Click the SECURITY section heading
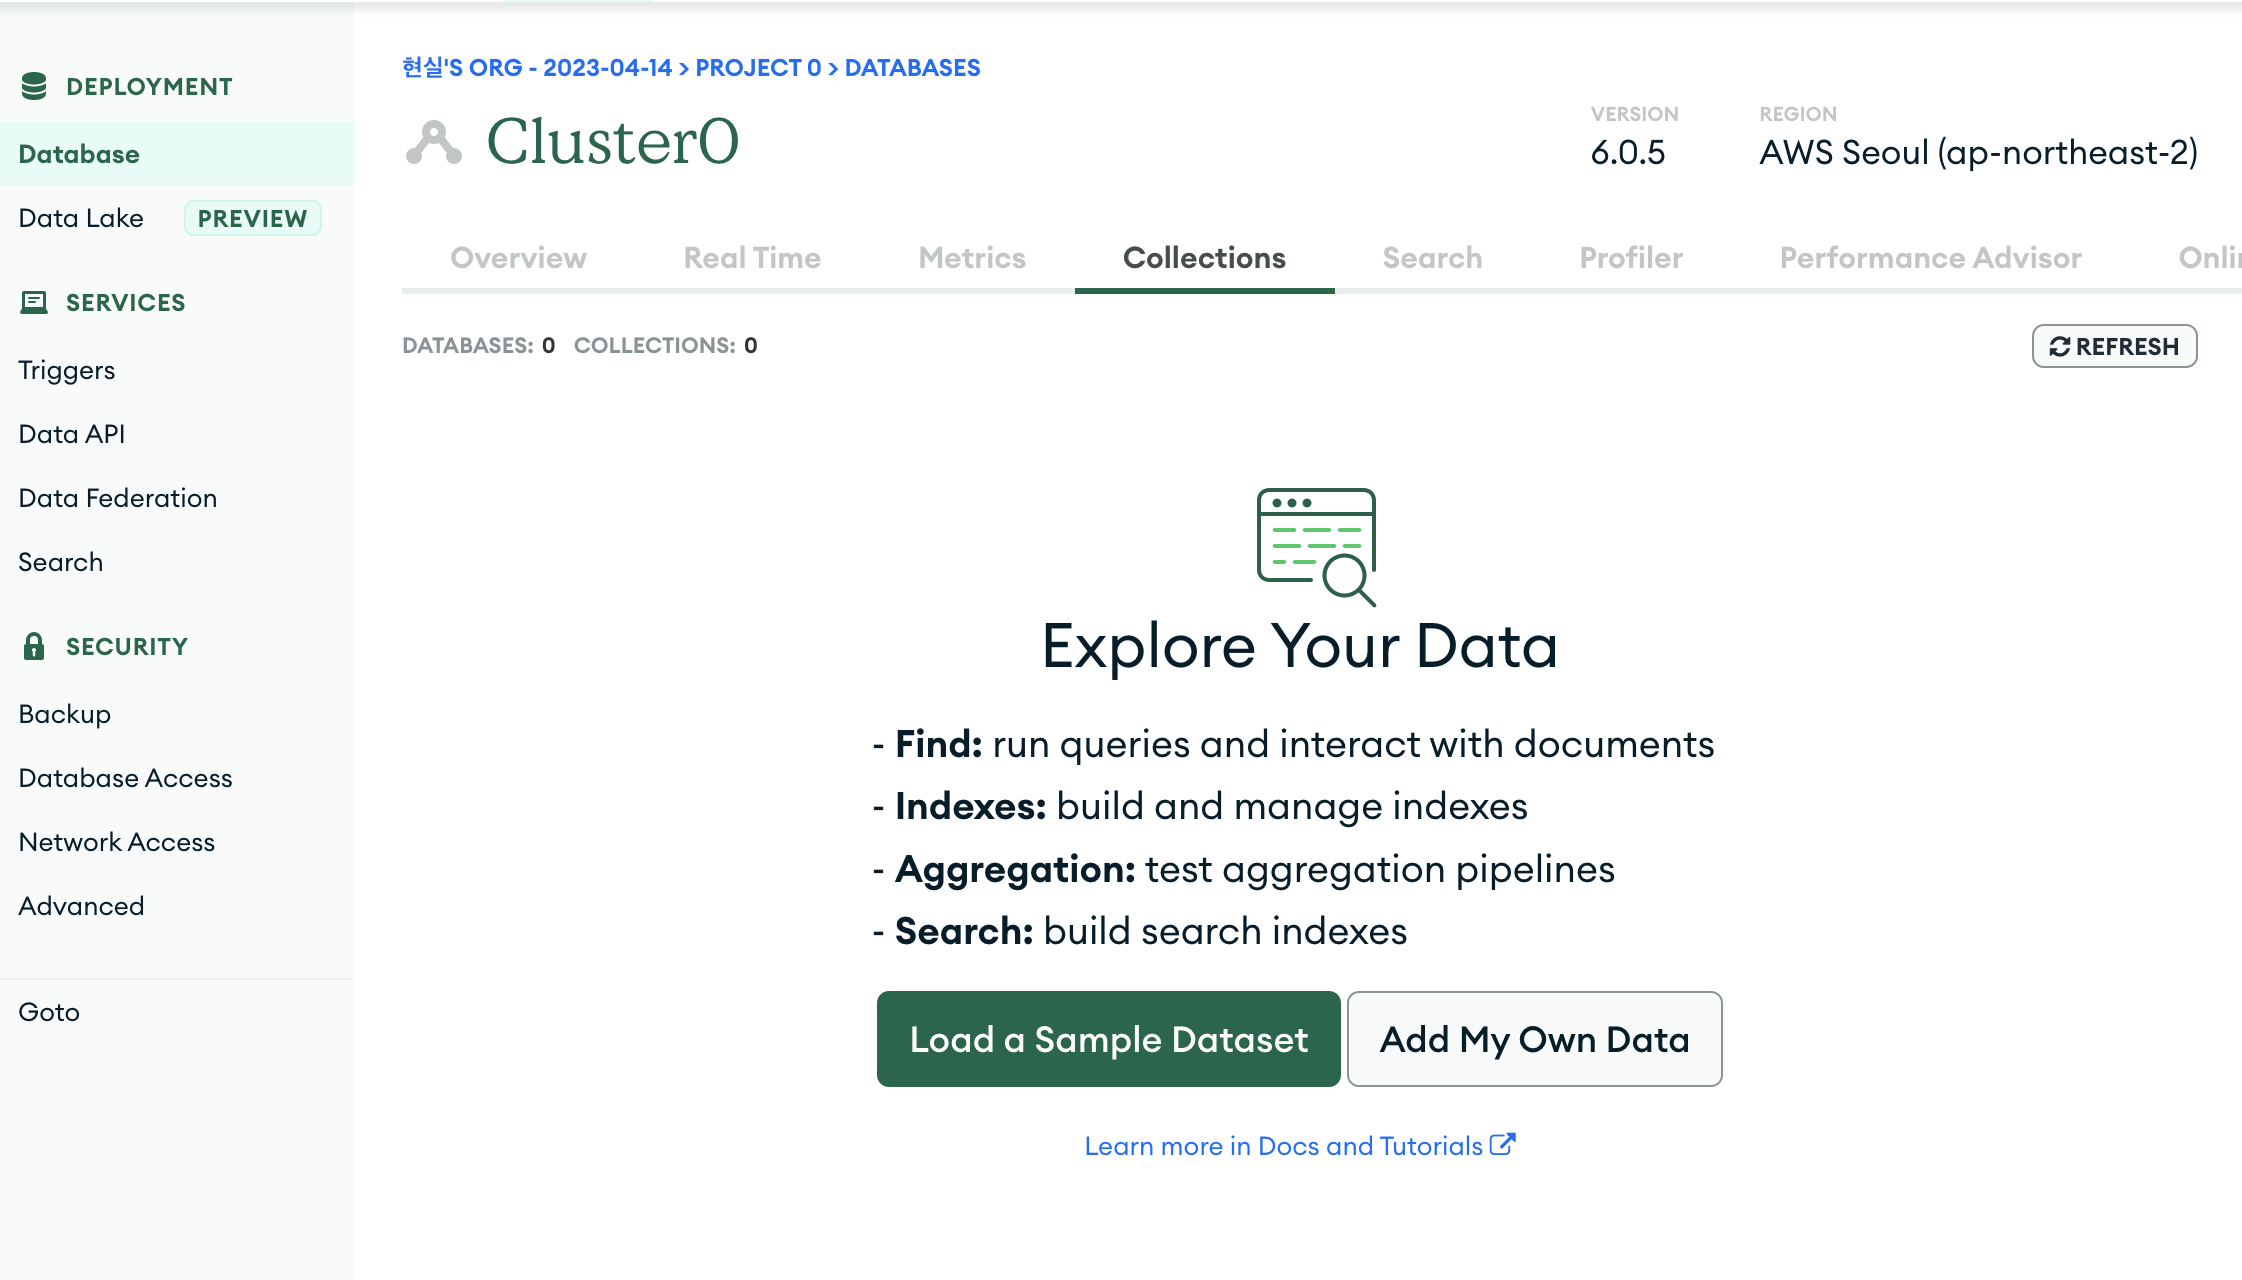Image resolution: width=2242 pixels, height=1280 pixels. pos(127,647)
